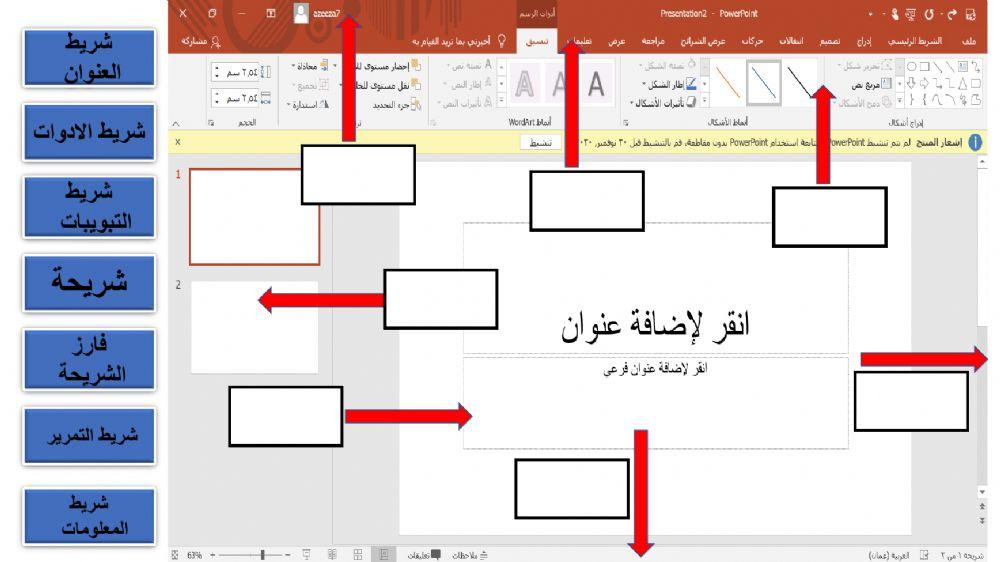
Task: Open تأثيرات الأشكال (Shape Effects) dropdown
Action: (x=663, y=103)
